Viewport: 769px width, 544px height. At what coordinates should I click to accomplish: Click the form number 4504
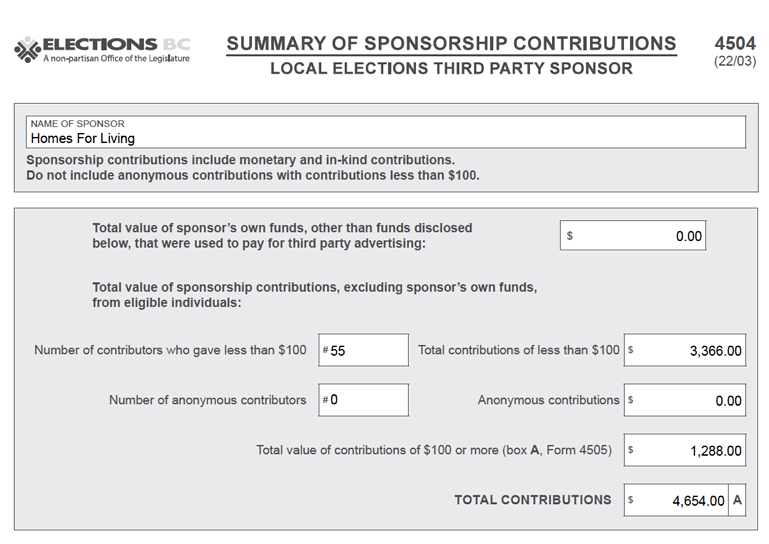[735, 44]
